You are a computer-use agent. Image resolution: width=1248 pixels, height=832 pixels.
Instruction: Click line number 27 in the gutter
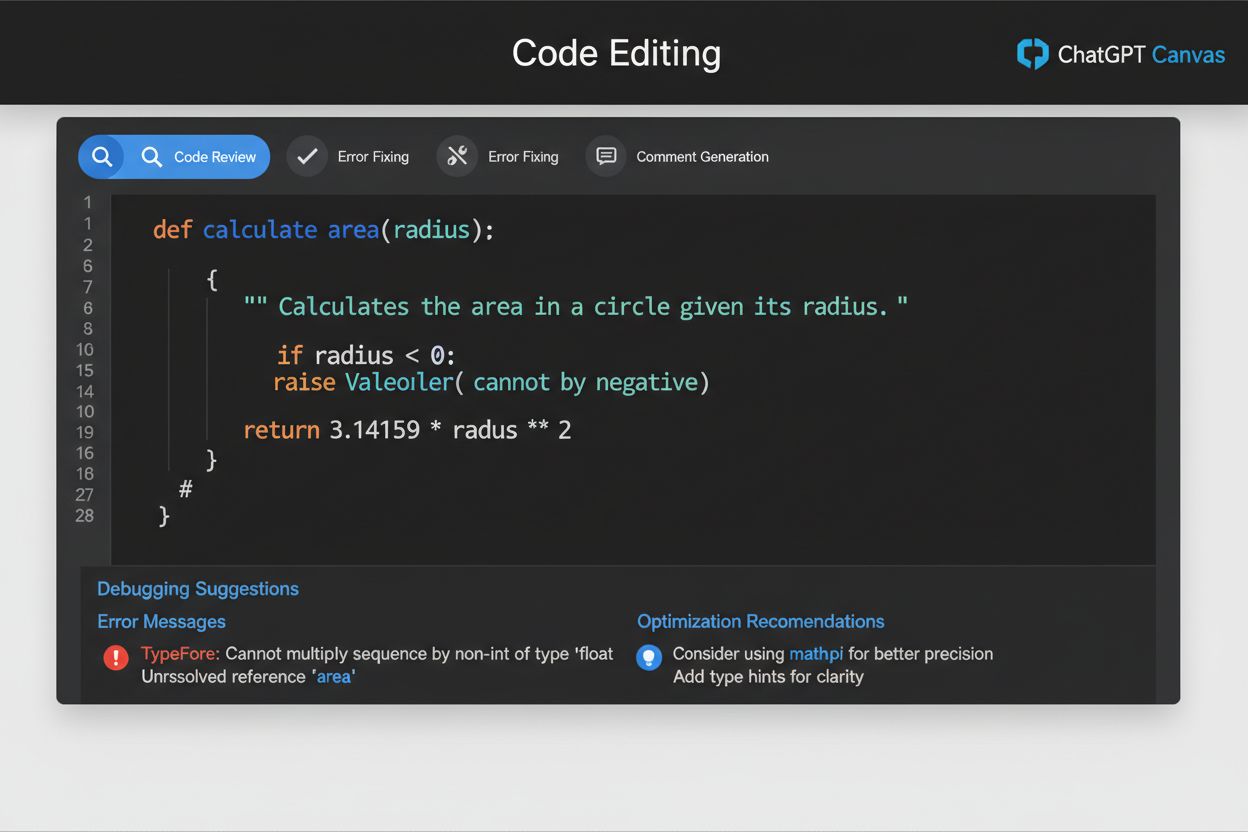click(x=85, y=494)
